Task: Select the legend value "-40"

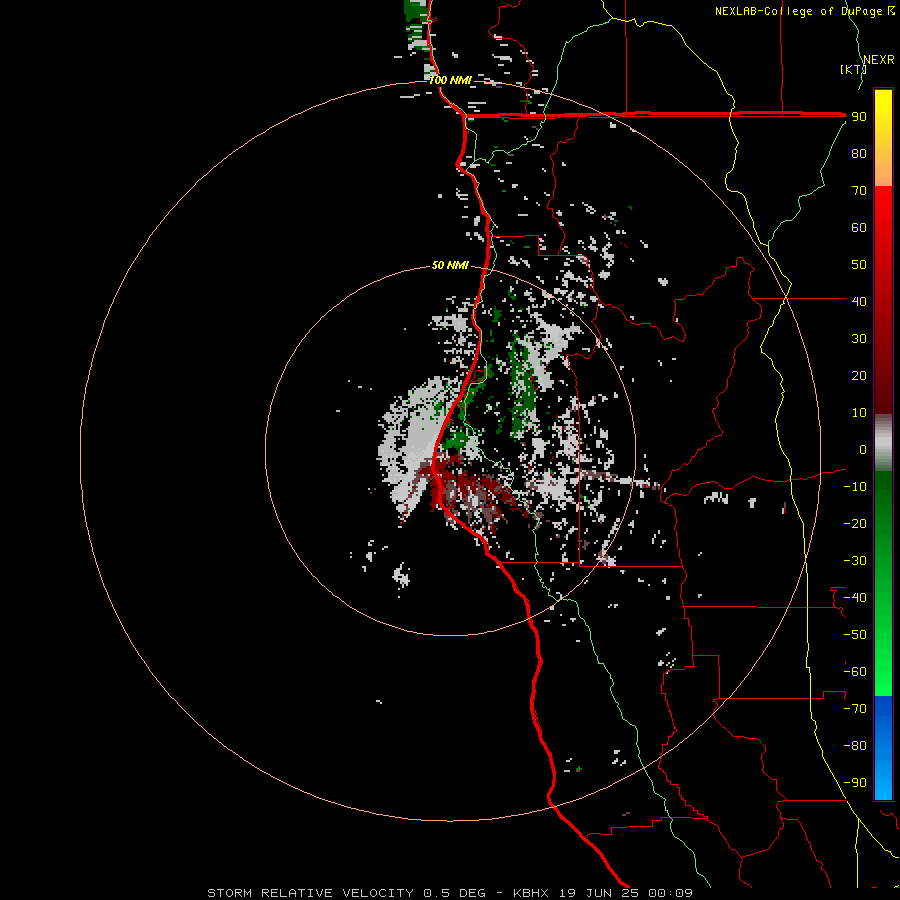Action: pos(855,598)
